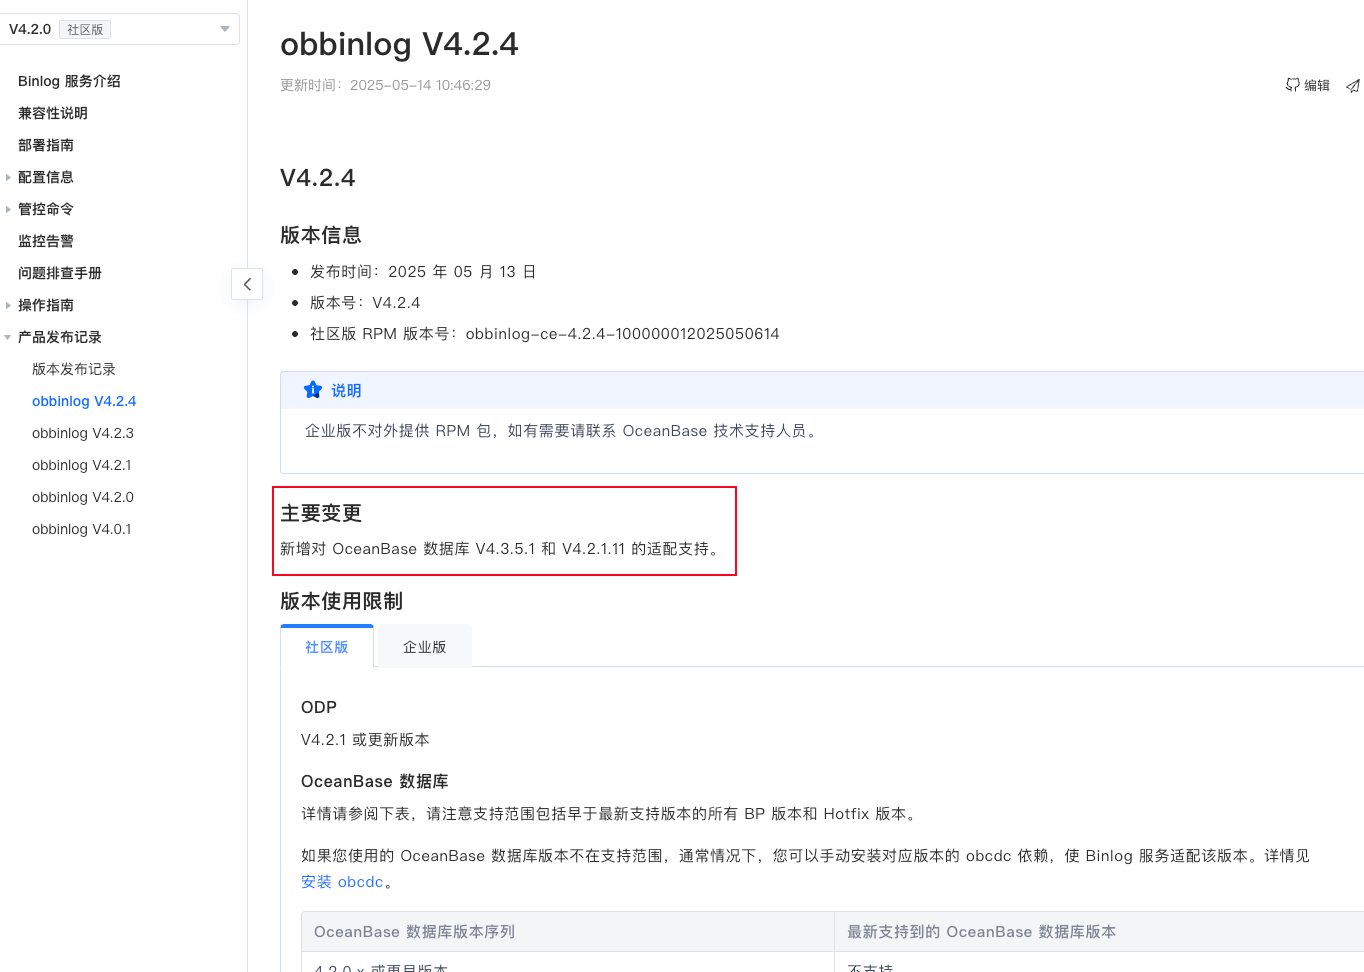Click the obbinlog V4.2.4 page title
The height and width of the screenshot is (972, 1364).
tap(399, 44)
